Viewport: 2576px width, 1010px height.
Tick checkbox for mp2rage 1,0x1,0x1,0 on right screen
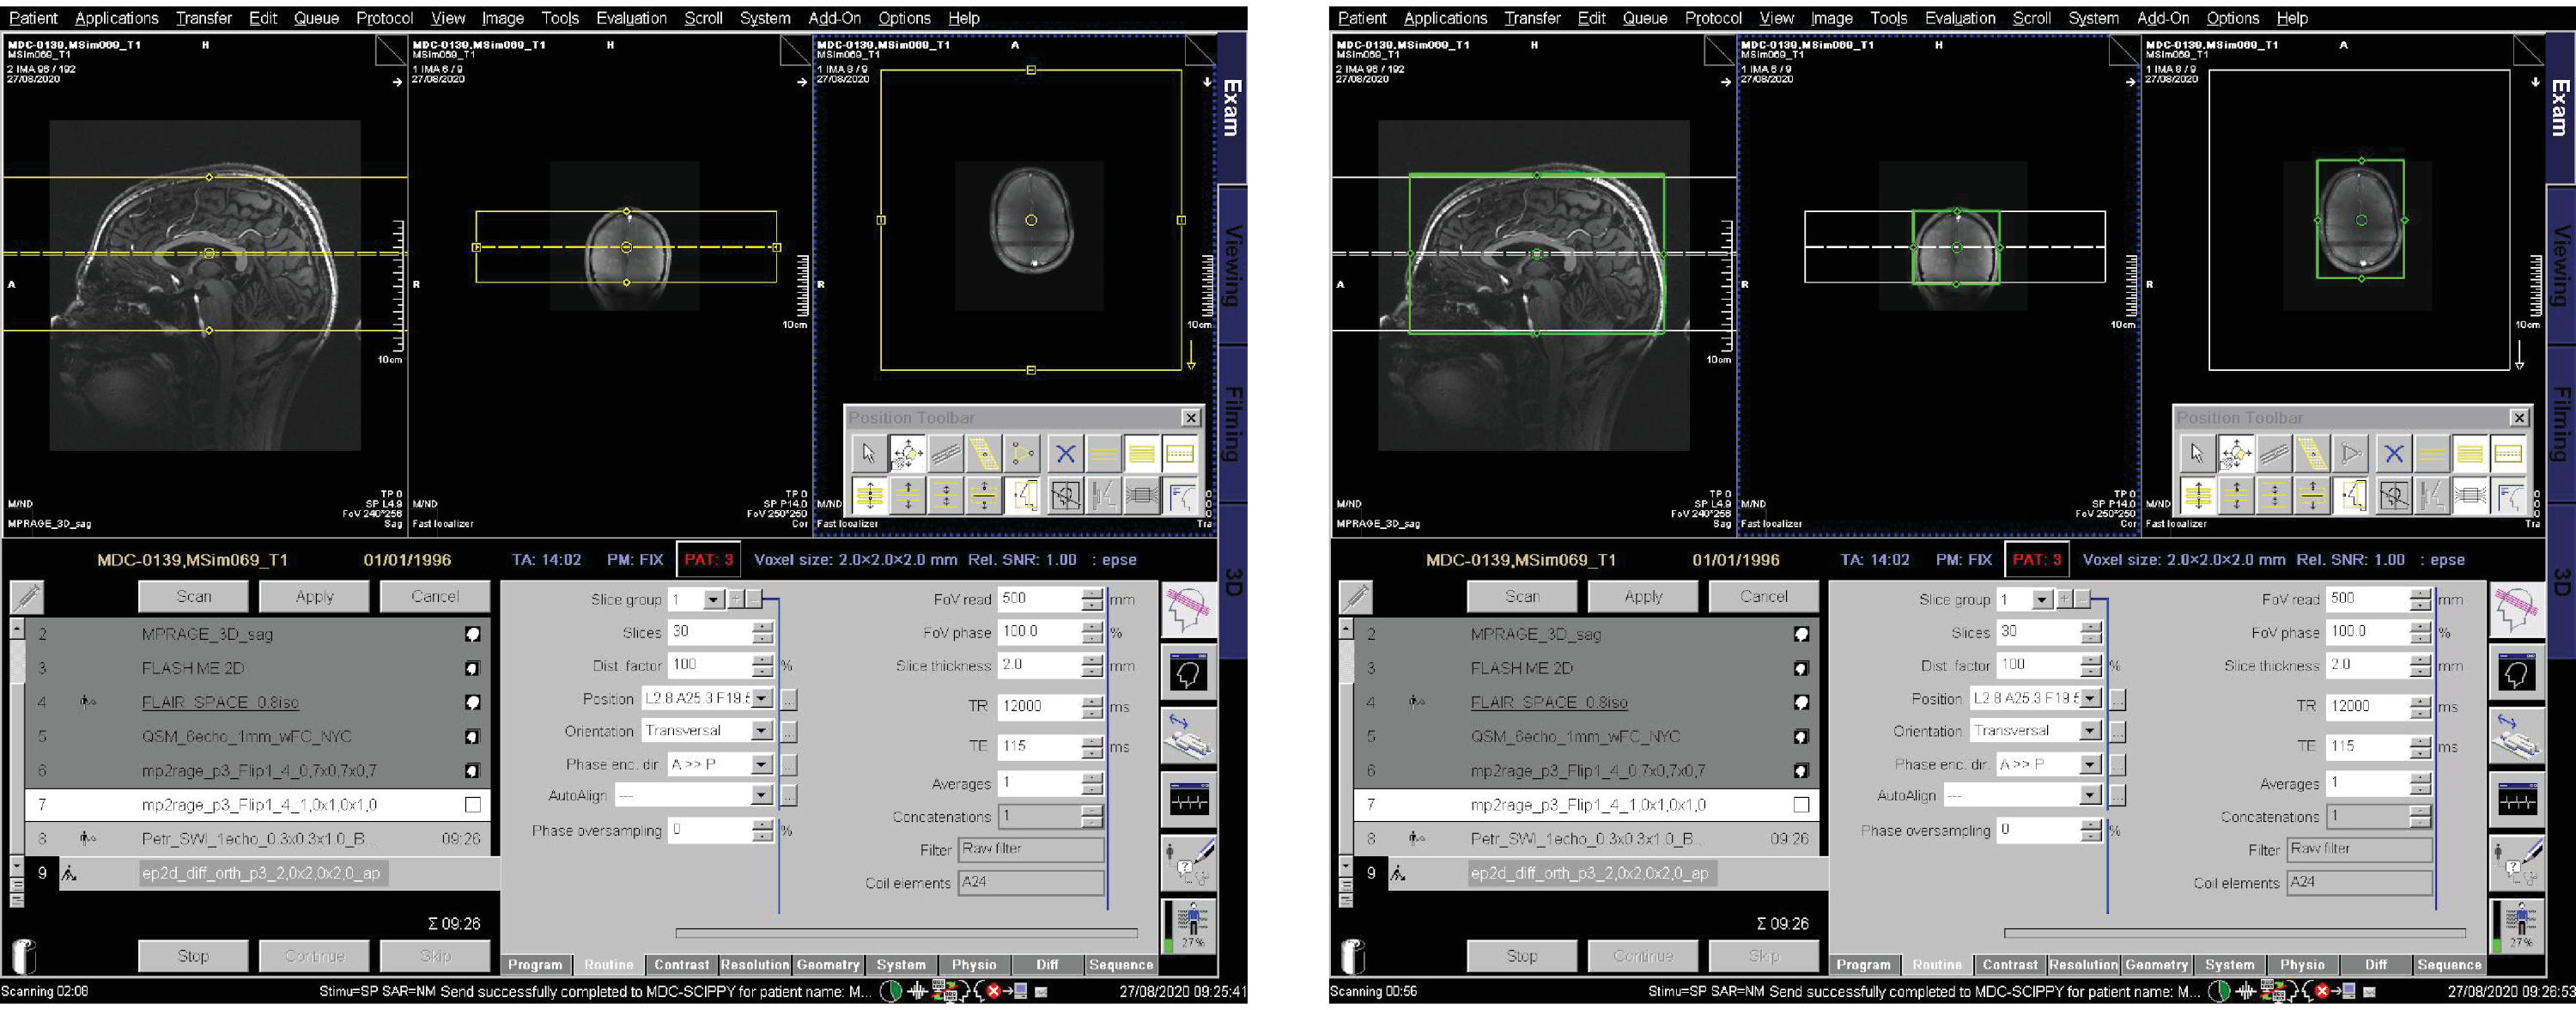[x=1801, y=805]
